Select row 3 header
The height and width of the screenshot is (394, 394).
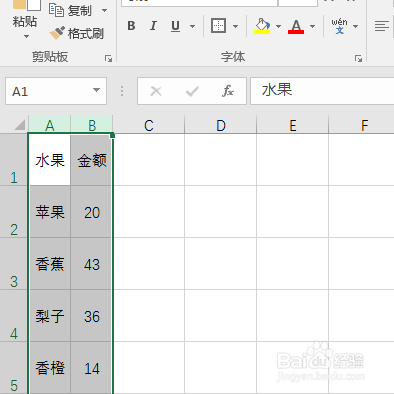14,264
